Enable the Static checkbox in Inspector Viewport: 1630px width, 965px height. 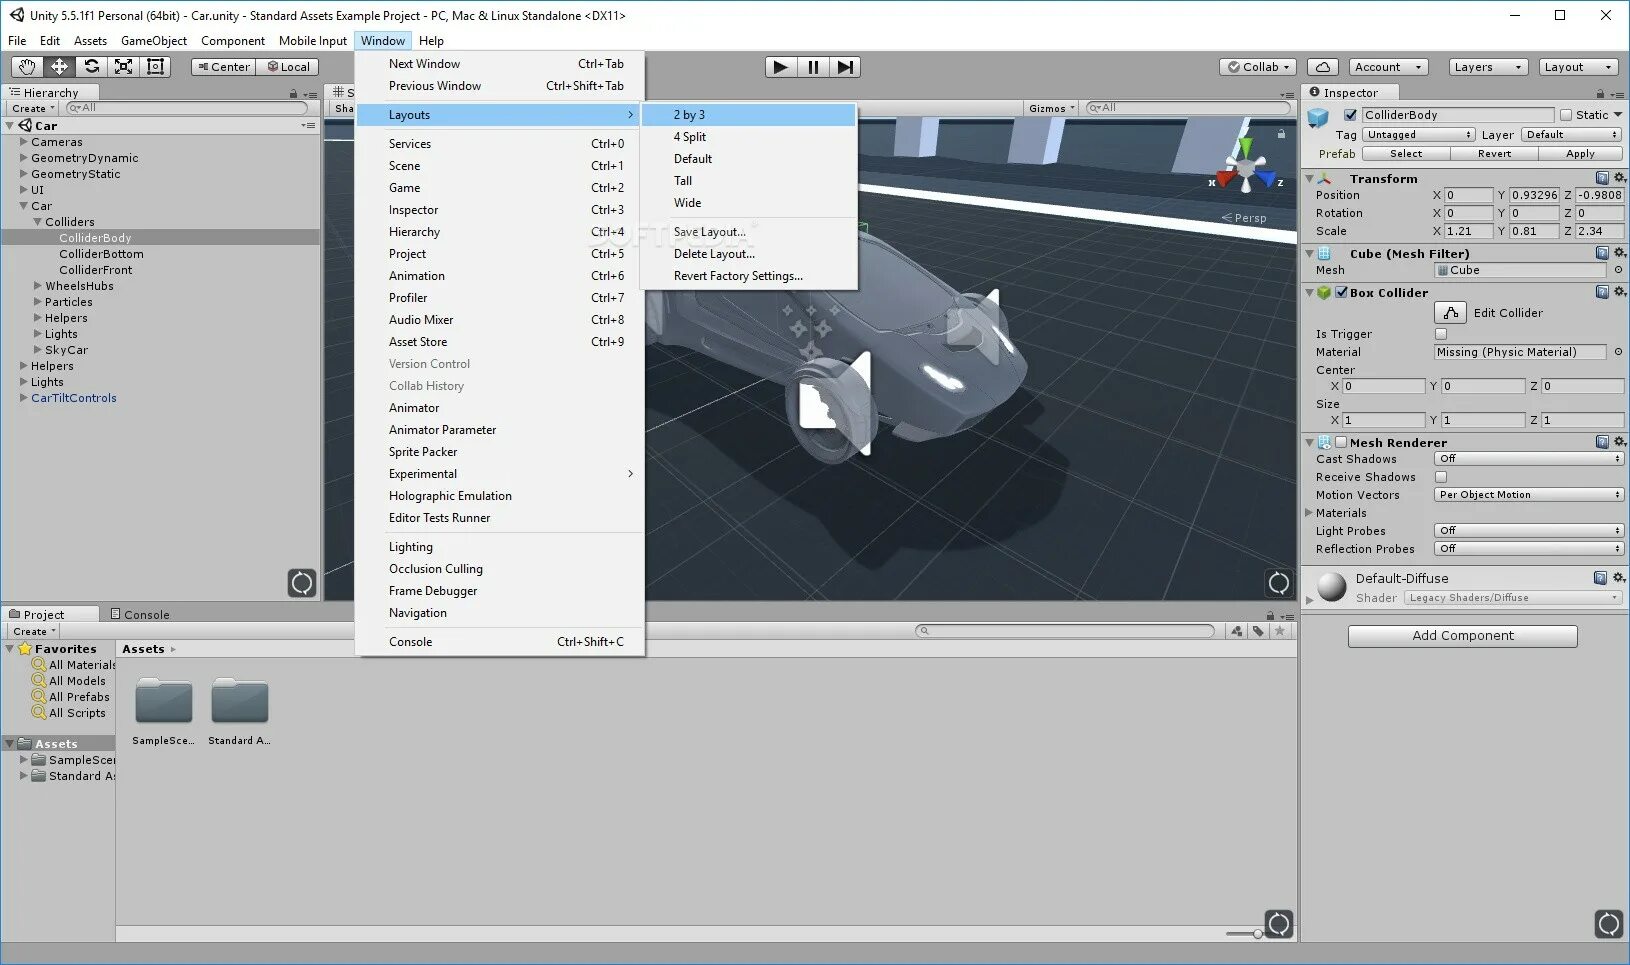[1566, 115]
